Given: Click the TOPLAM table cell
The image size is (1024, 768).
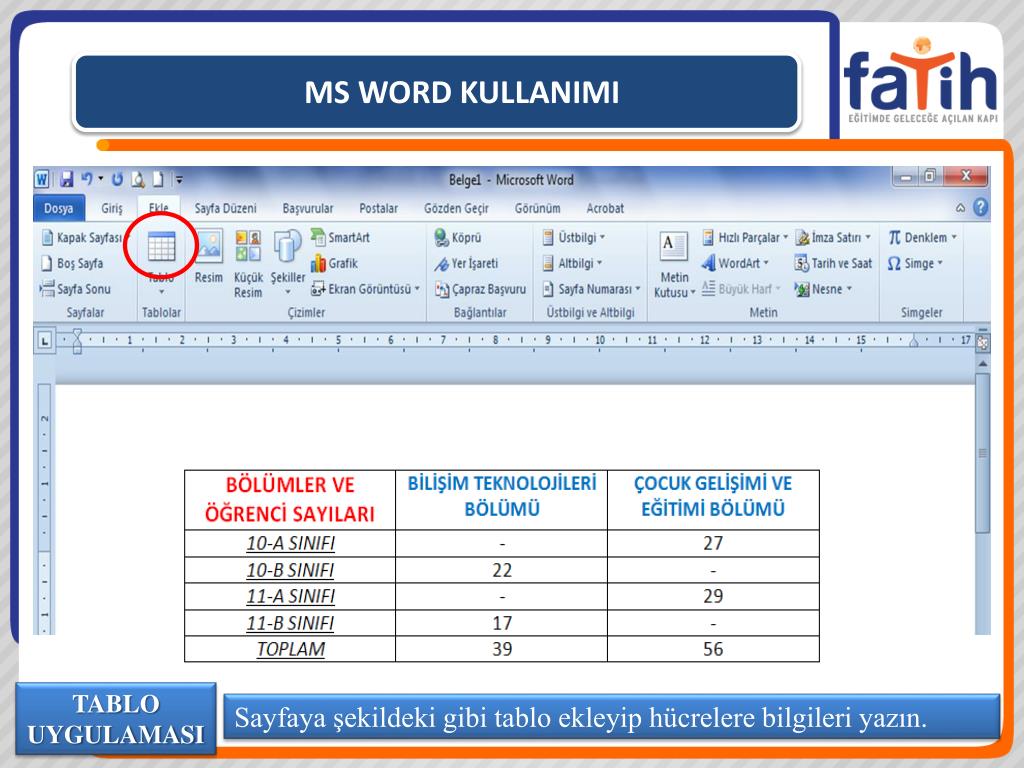Looking at the screenshot, I should pyautogui.click(x=290, y=649).
